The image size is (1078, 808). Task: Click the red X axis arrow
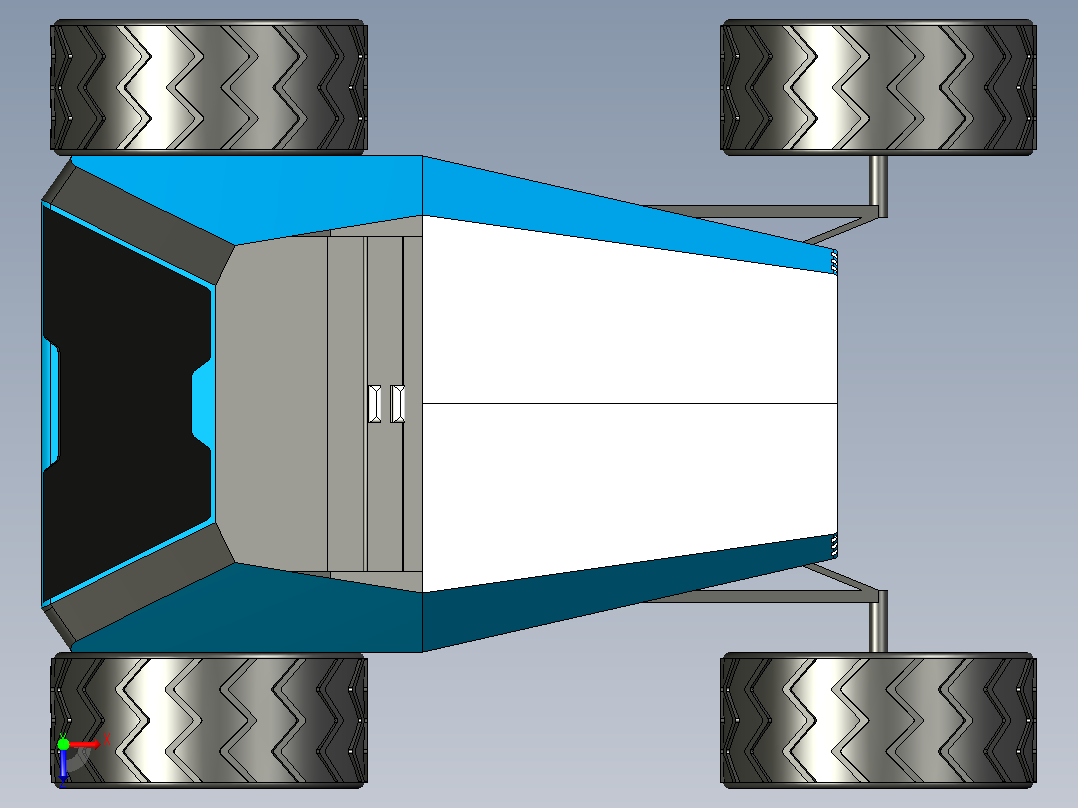[x=84, y=744]
